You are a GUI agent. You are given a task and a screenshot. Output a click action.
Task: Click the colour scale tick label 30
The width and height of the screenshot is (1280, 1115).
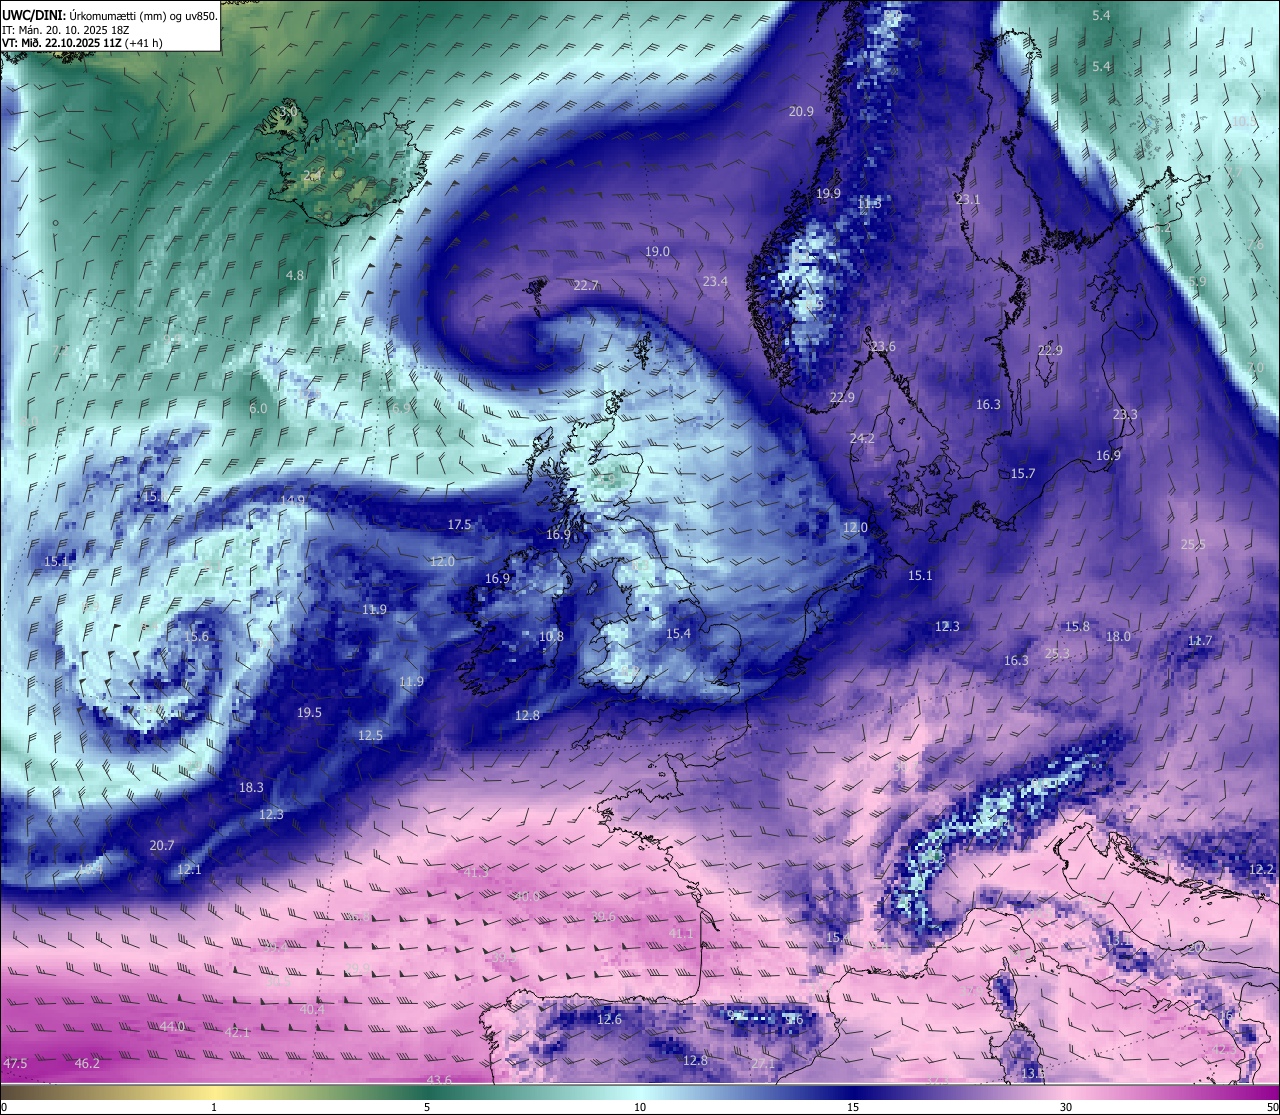[1066, 1107]
